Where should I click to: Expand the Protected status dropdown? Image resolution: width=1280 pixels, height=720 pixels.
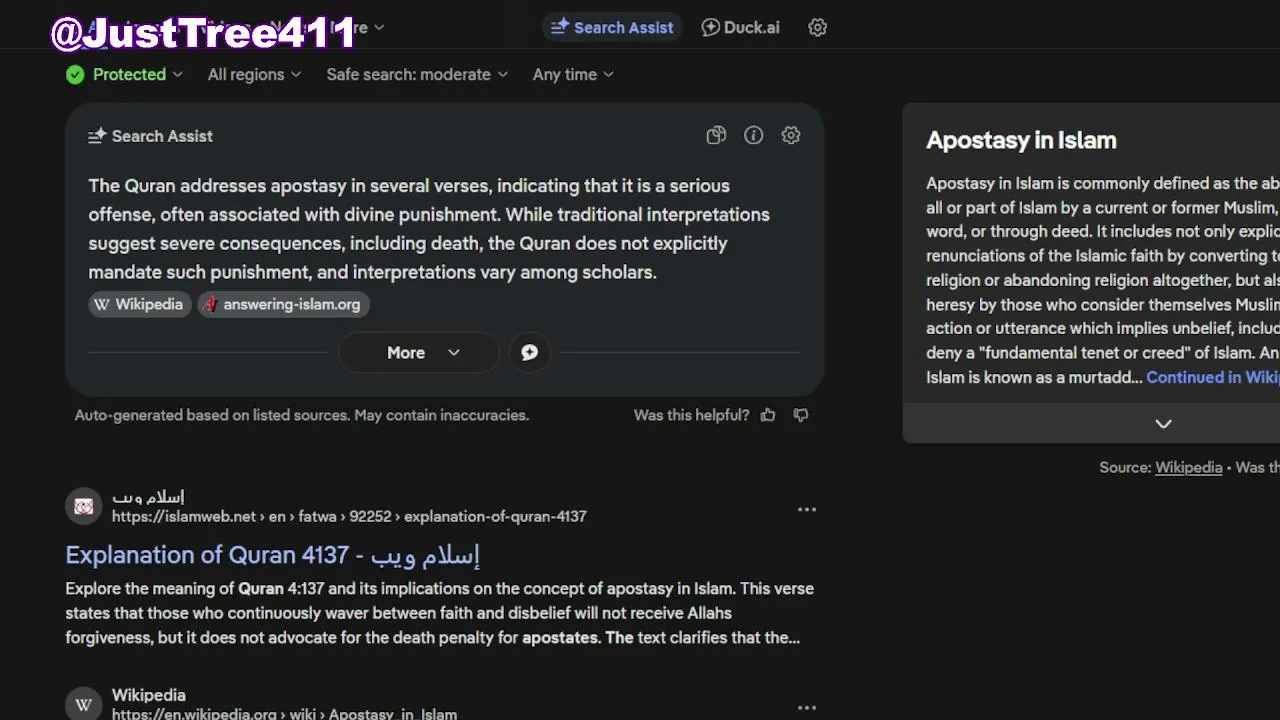tap(124, 74)
